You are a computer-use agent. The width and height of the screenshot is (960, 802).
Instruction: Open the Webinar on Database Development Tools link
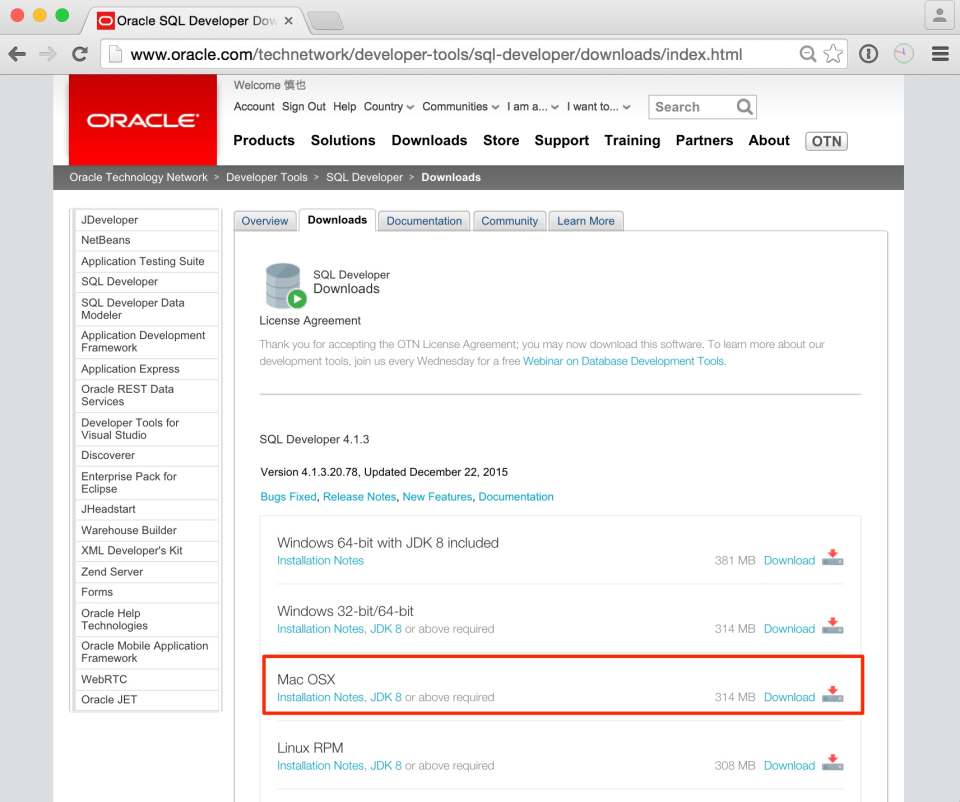pyautogui.click(x=624, y=361)
